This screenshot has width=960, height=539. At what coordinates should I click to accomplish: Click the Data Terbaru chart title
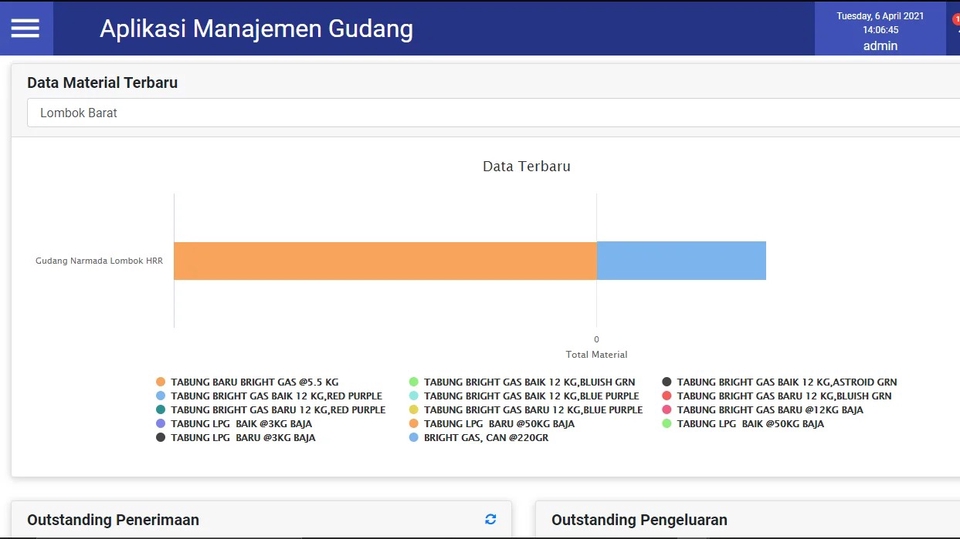point(527,166)
